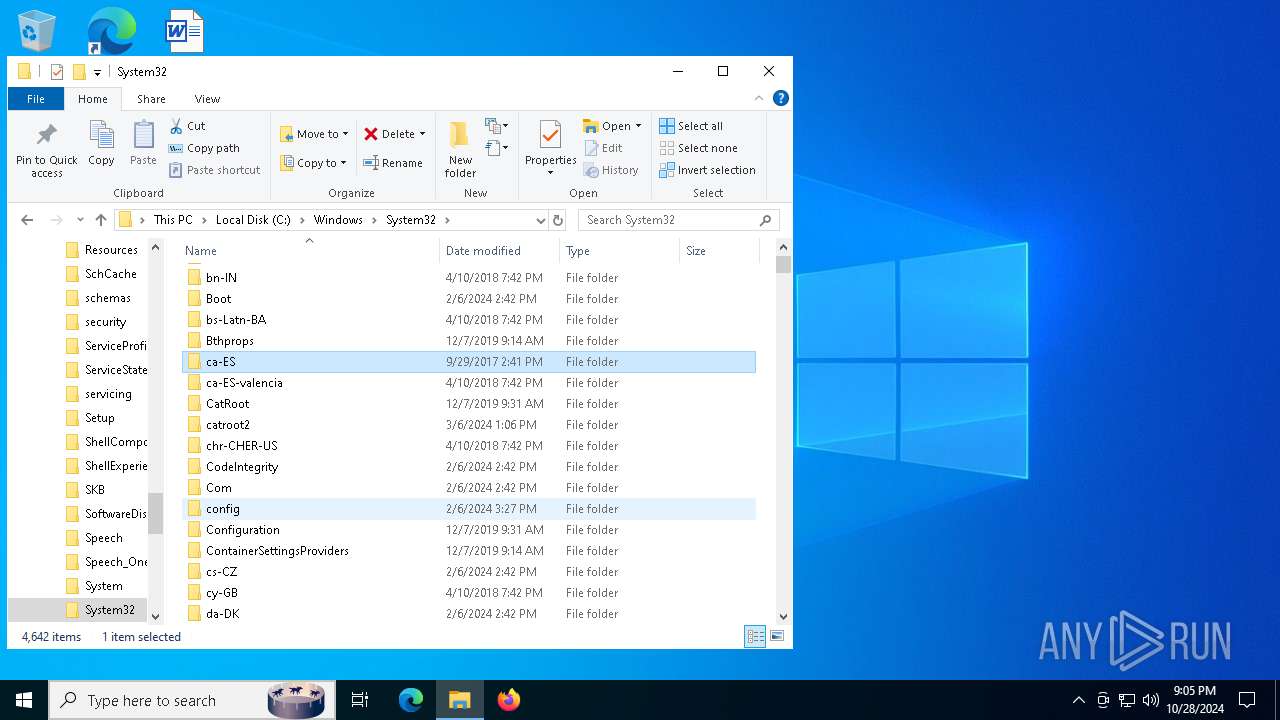Sort by Type column header
This screenshot has width=1280, height=720.
click(619, 251)
